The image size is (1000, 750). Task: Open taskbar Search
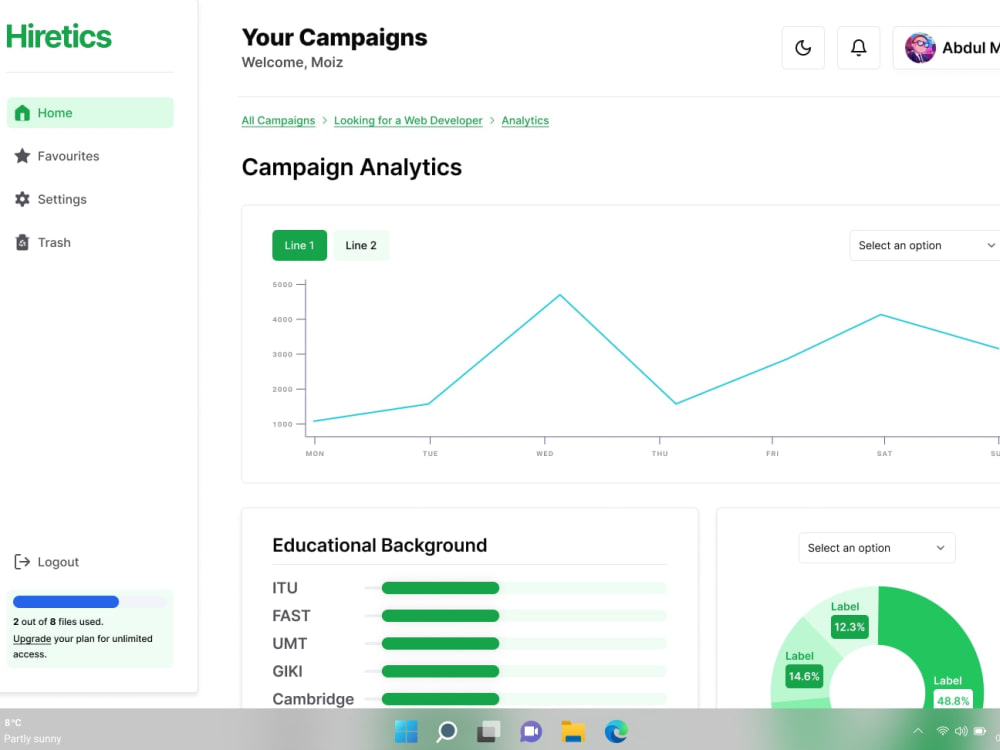tap(446, 731)
